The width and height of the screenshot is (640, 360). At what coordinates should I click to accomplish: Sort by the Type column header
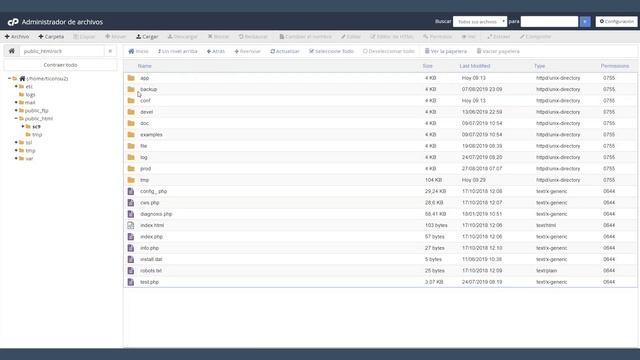click(x=540, y=66)
